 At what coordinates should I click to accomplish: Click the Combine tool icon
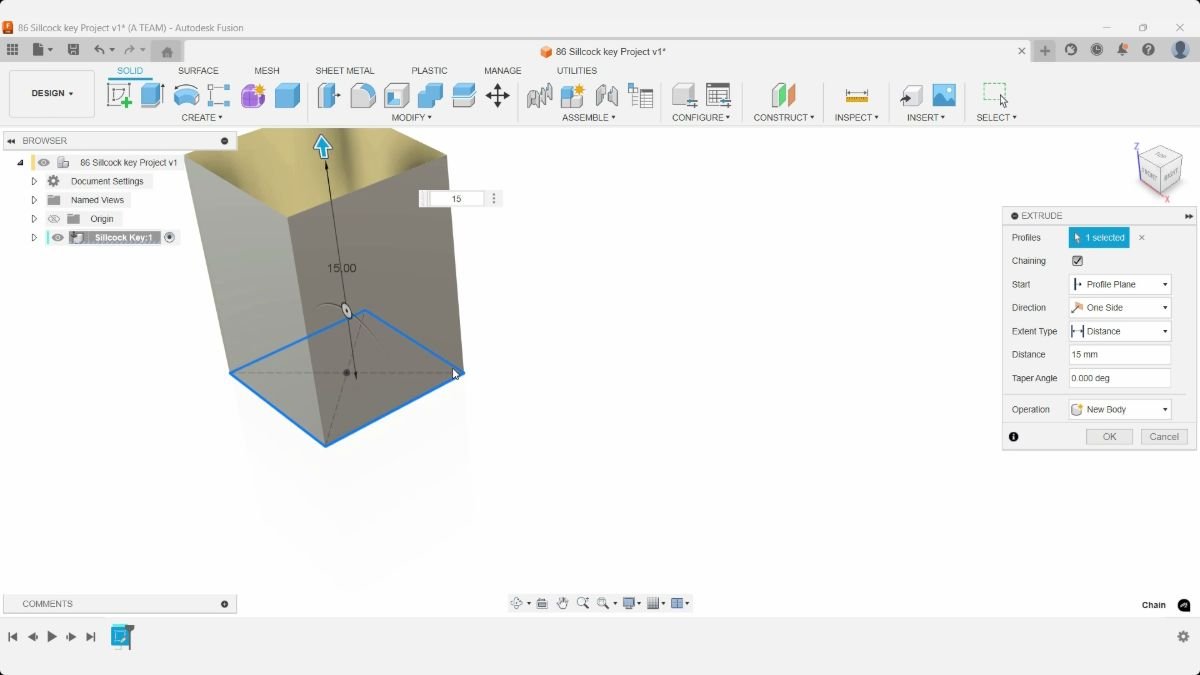[x=430, y=95]
